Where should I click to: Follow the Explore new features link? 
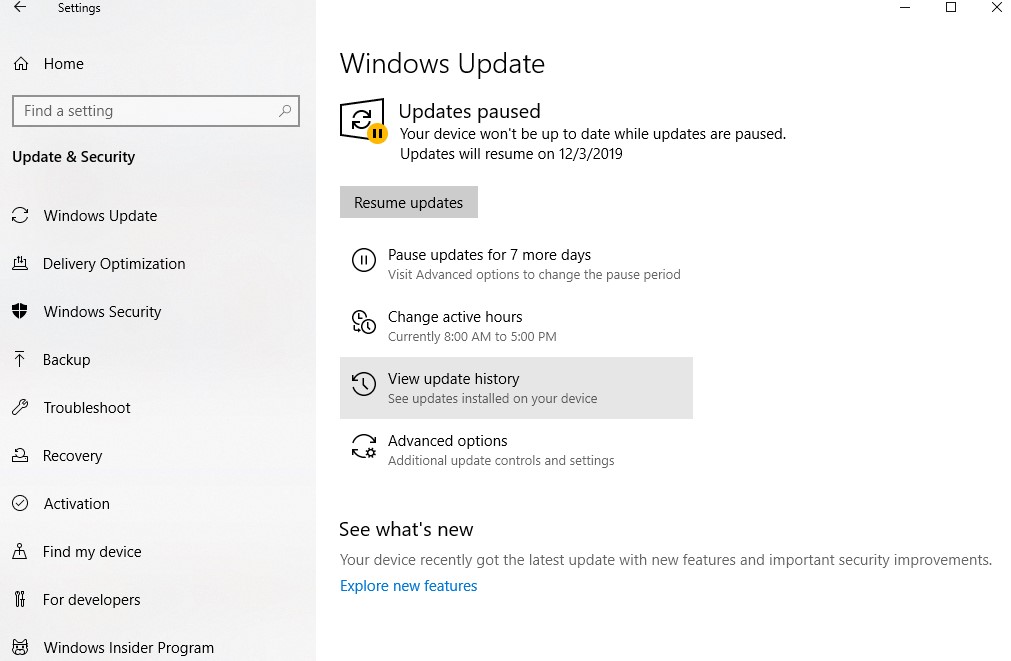[408, 586]
